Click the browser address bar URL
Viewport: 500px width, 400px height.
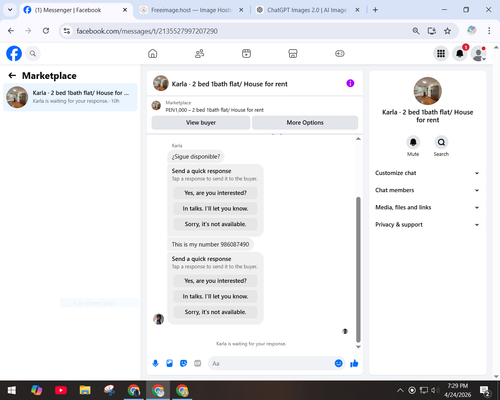click(x=147, y=31)
